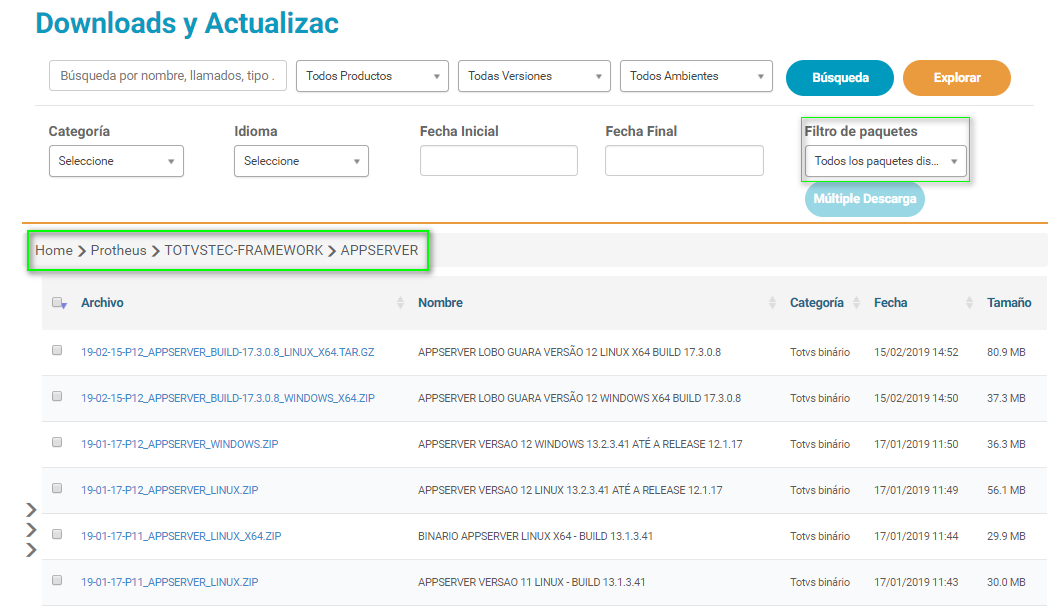Open 19-01-17-P12_APPSERVER_LINUX.ZIP file link
This screenshot has height=610, width=1051.
(x=170, y=490)
